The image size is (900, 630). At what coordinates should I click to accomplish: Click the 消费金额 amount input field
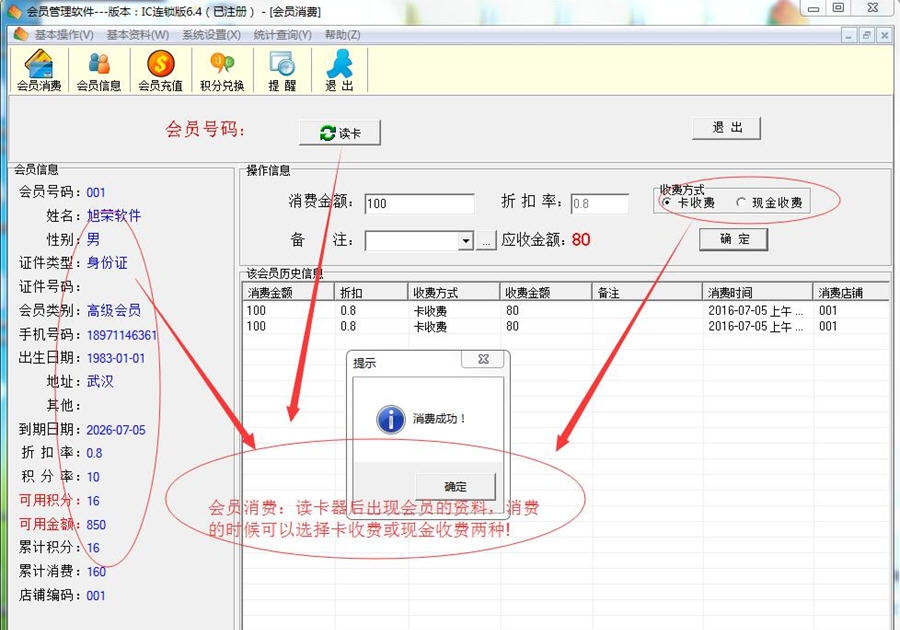[x=419, y=203]
